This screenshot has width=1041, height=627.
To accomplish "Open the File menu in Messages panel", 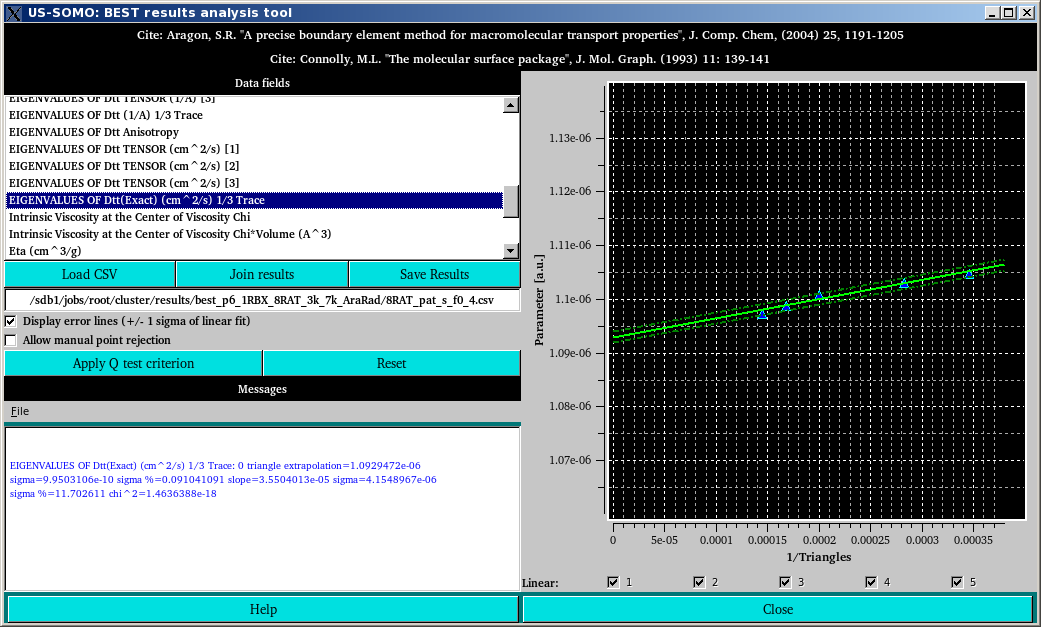I will pyautogui.click(x=18, y=411).
